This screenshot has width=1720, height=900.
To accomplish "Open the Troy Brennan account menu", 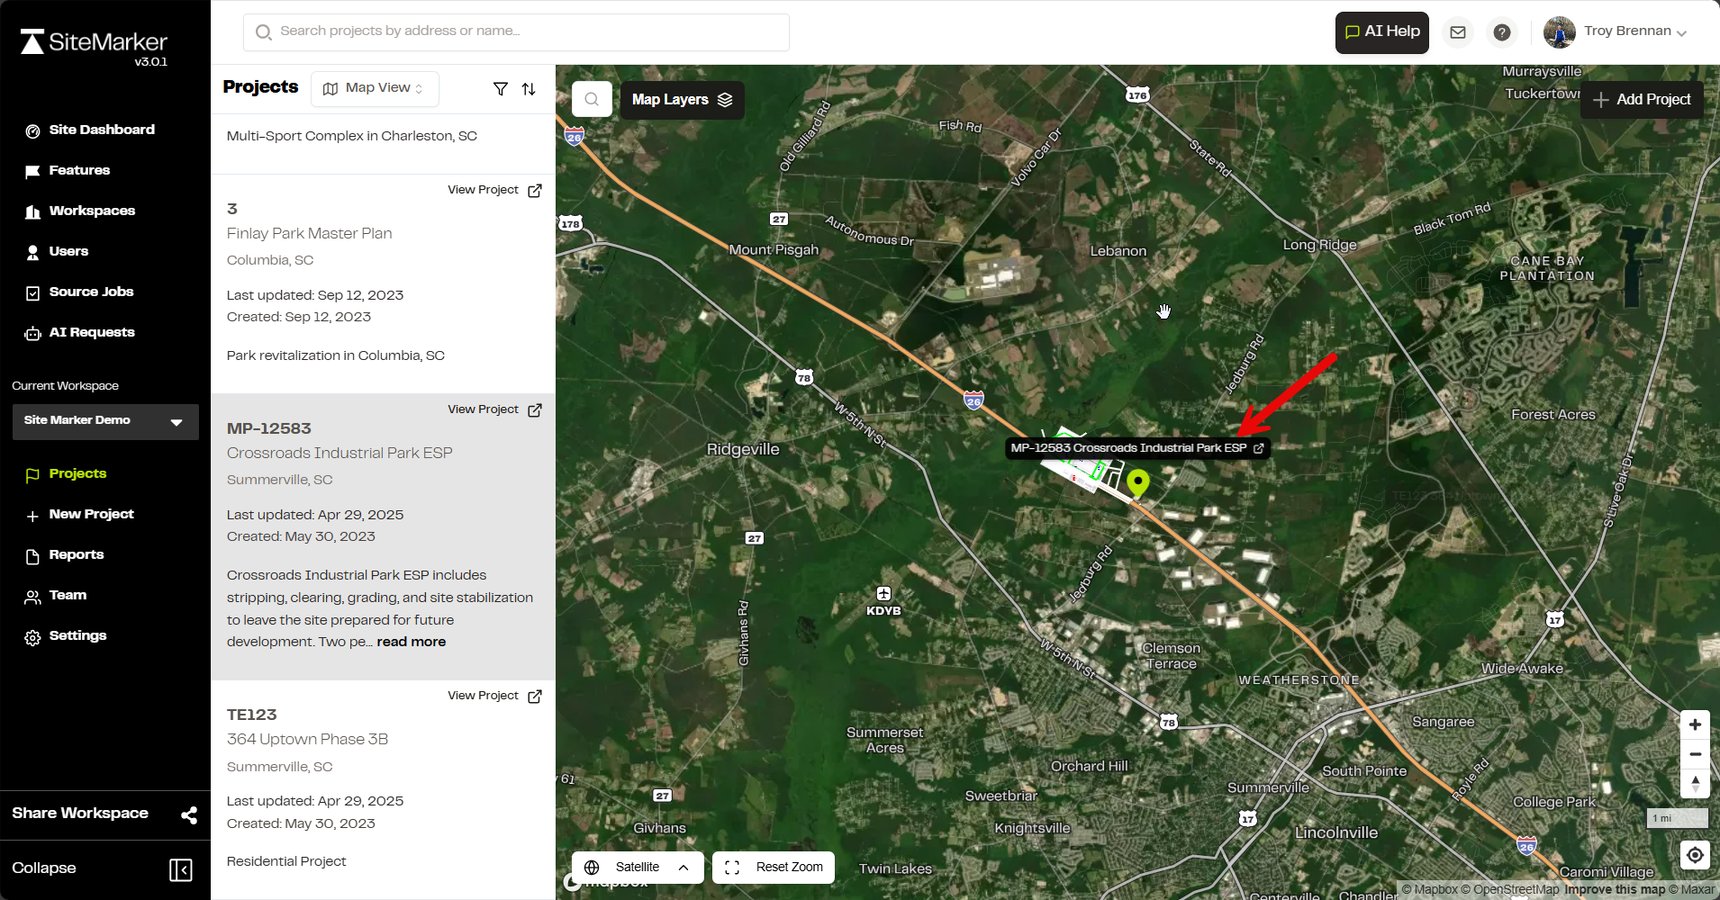I will tap(1620, 31).
